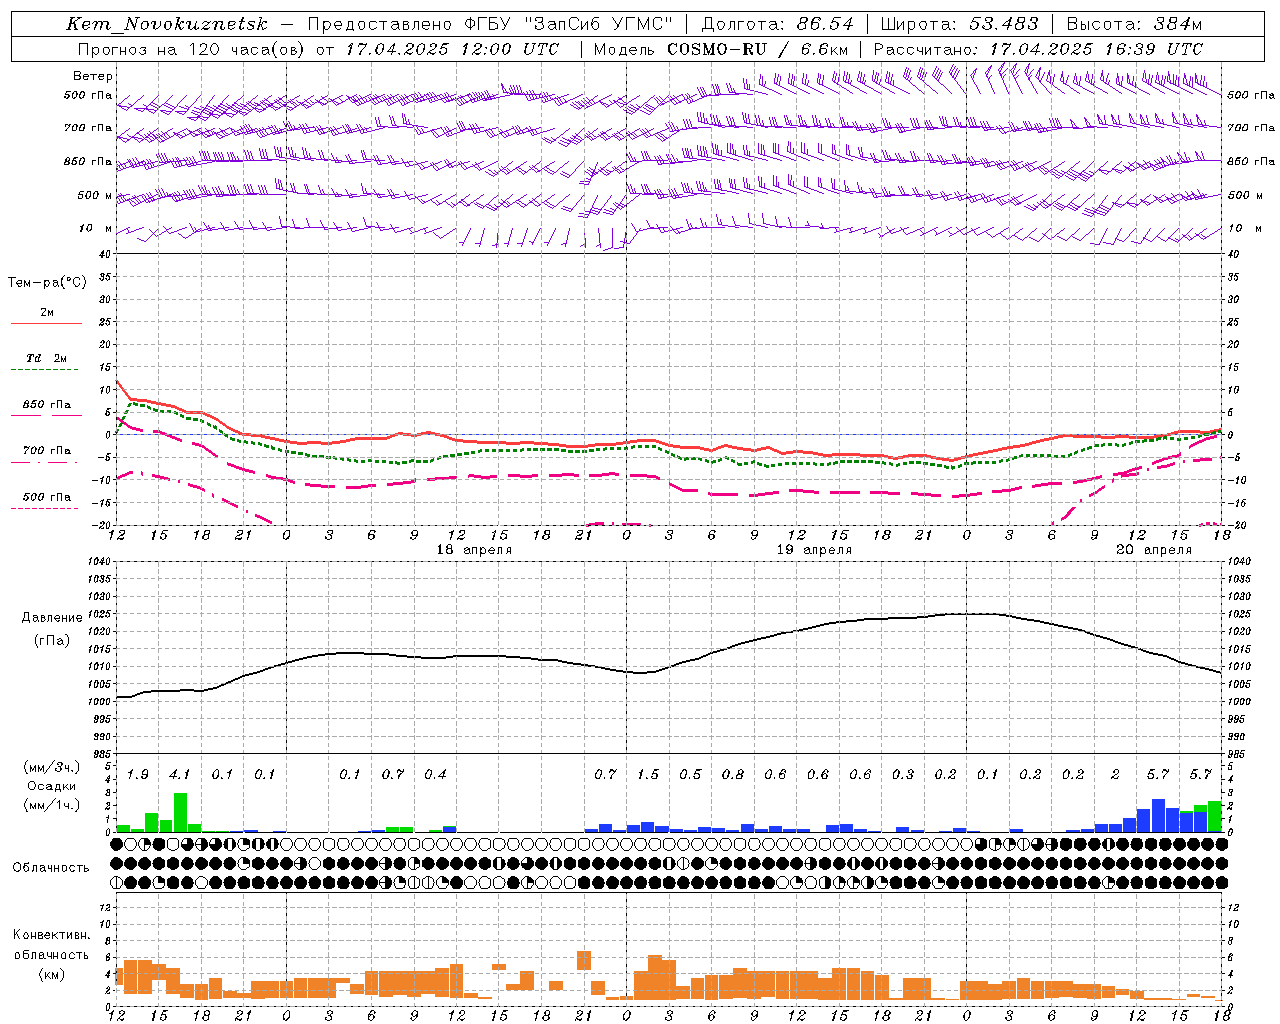Screen dimensions: 1280x1024
Task: Click the 'Высота: 384м' elevation text
Action: [1134, 24]
